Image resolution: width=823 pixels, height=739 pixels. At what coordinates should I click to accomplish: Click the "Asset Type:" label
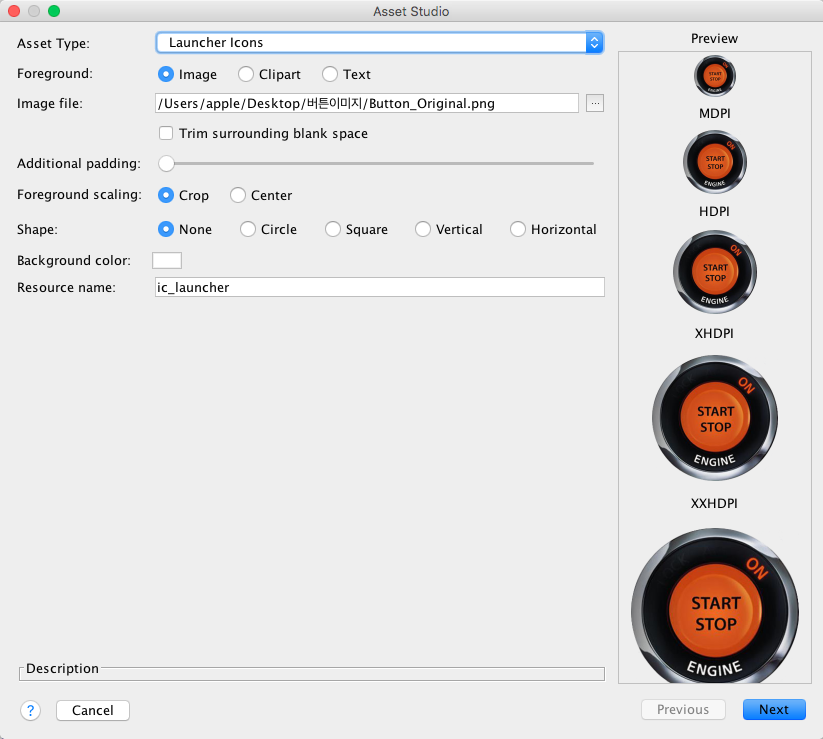pyautogui.click(x=54, y=44)
